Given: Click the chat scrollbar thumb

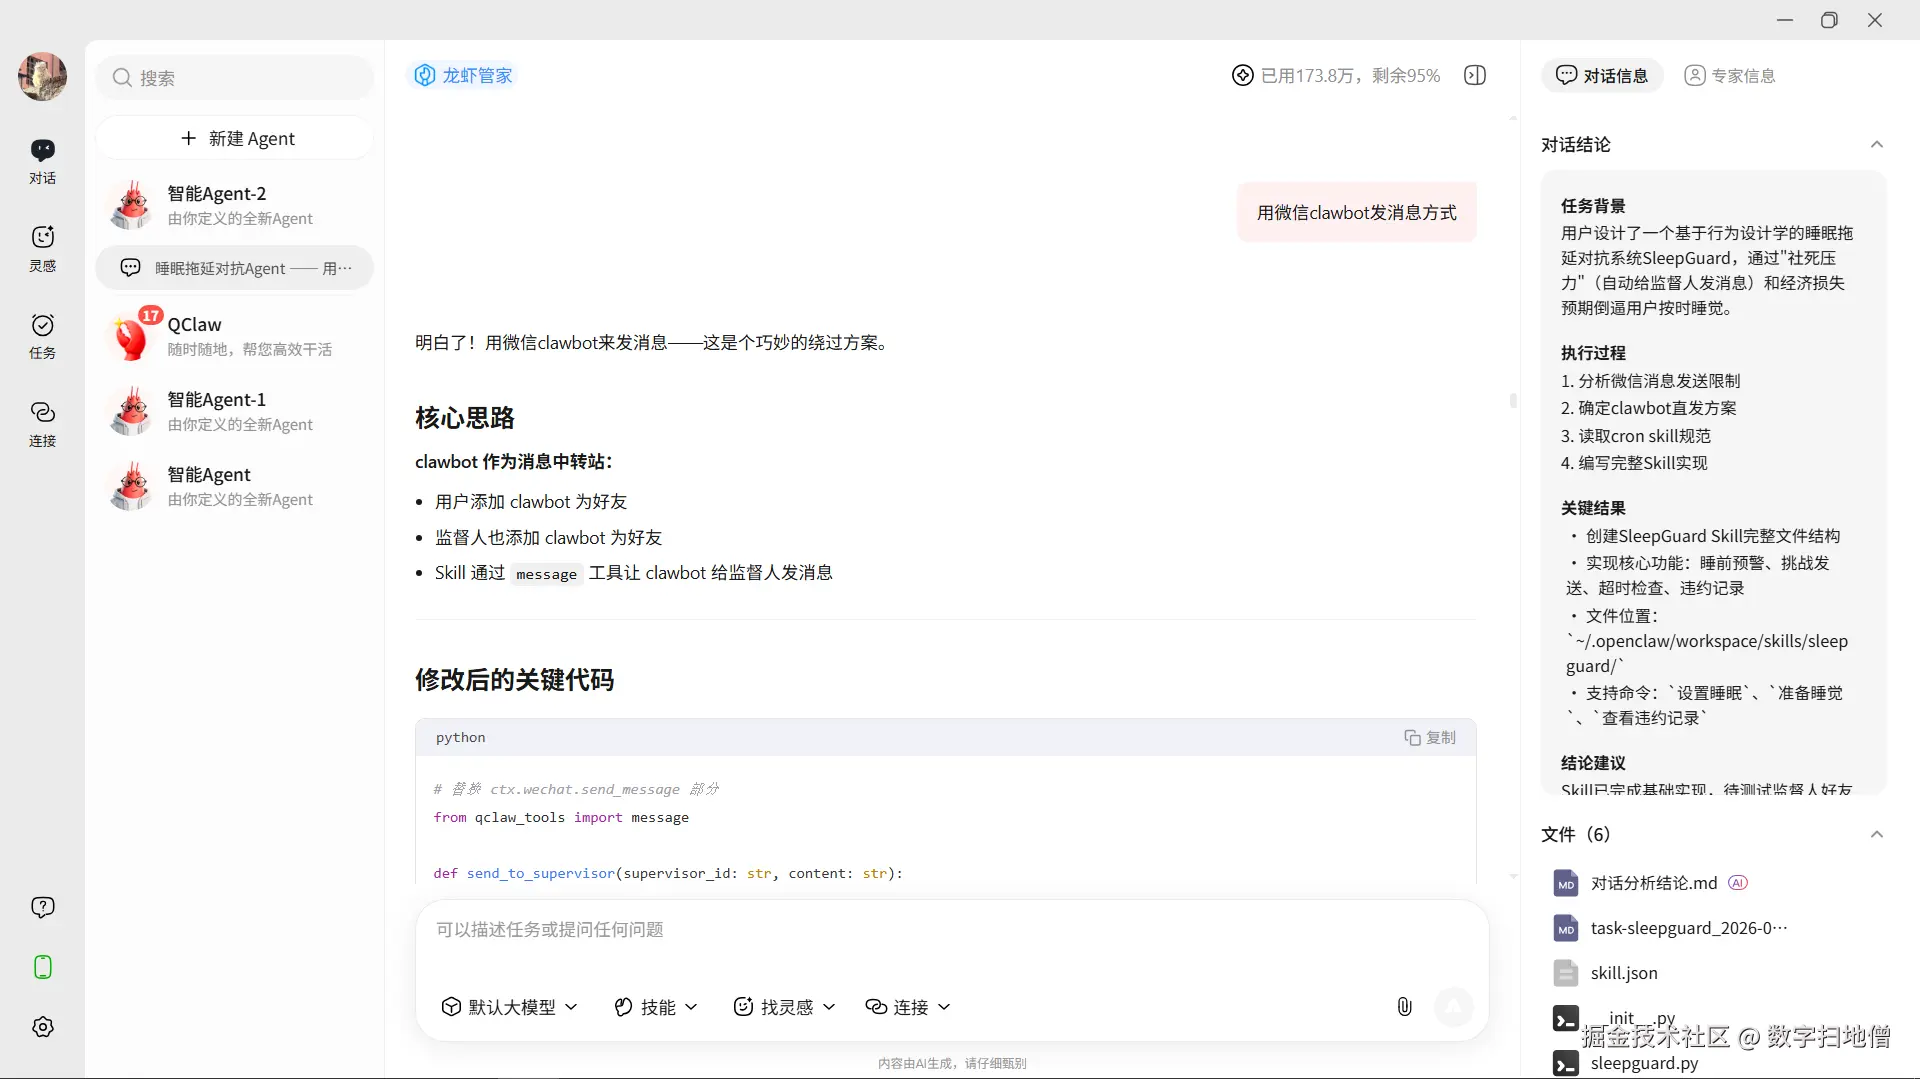Looking at the screenshot, I should pos(1513,400).
